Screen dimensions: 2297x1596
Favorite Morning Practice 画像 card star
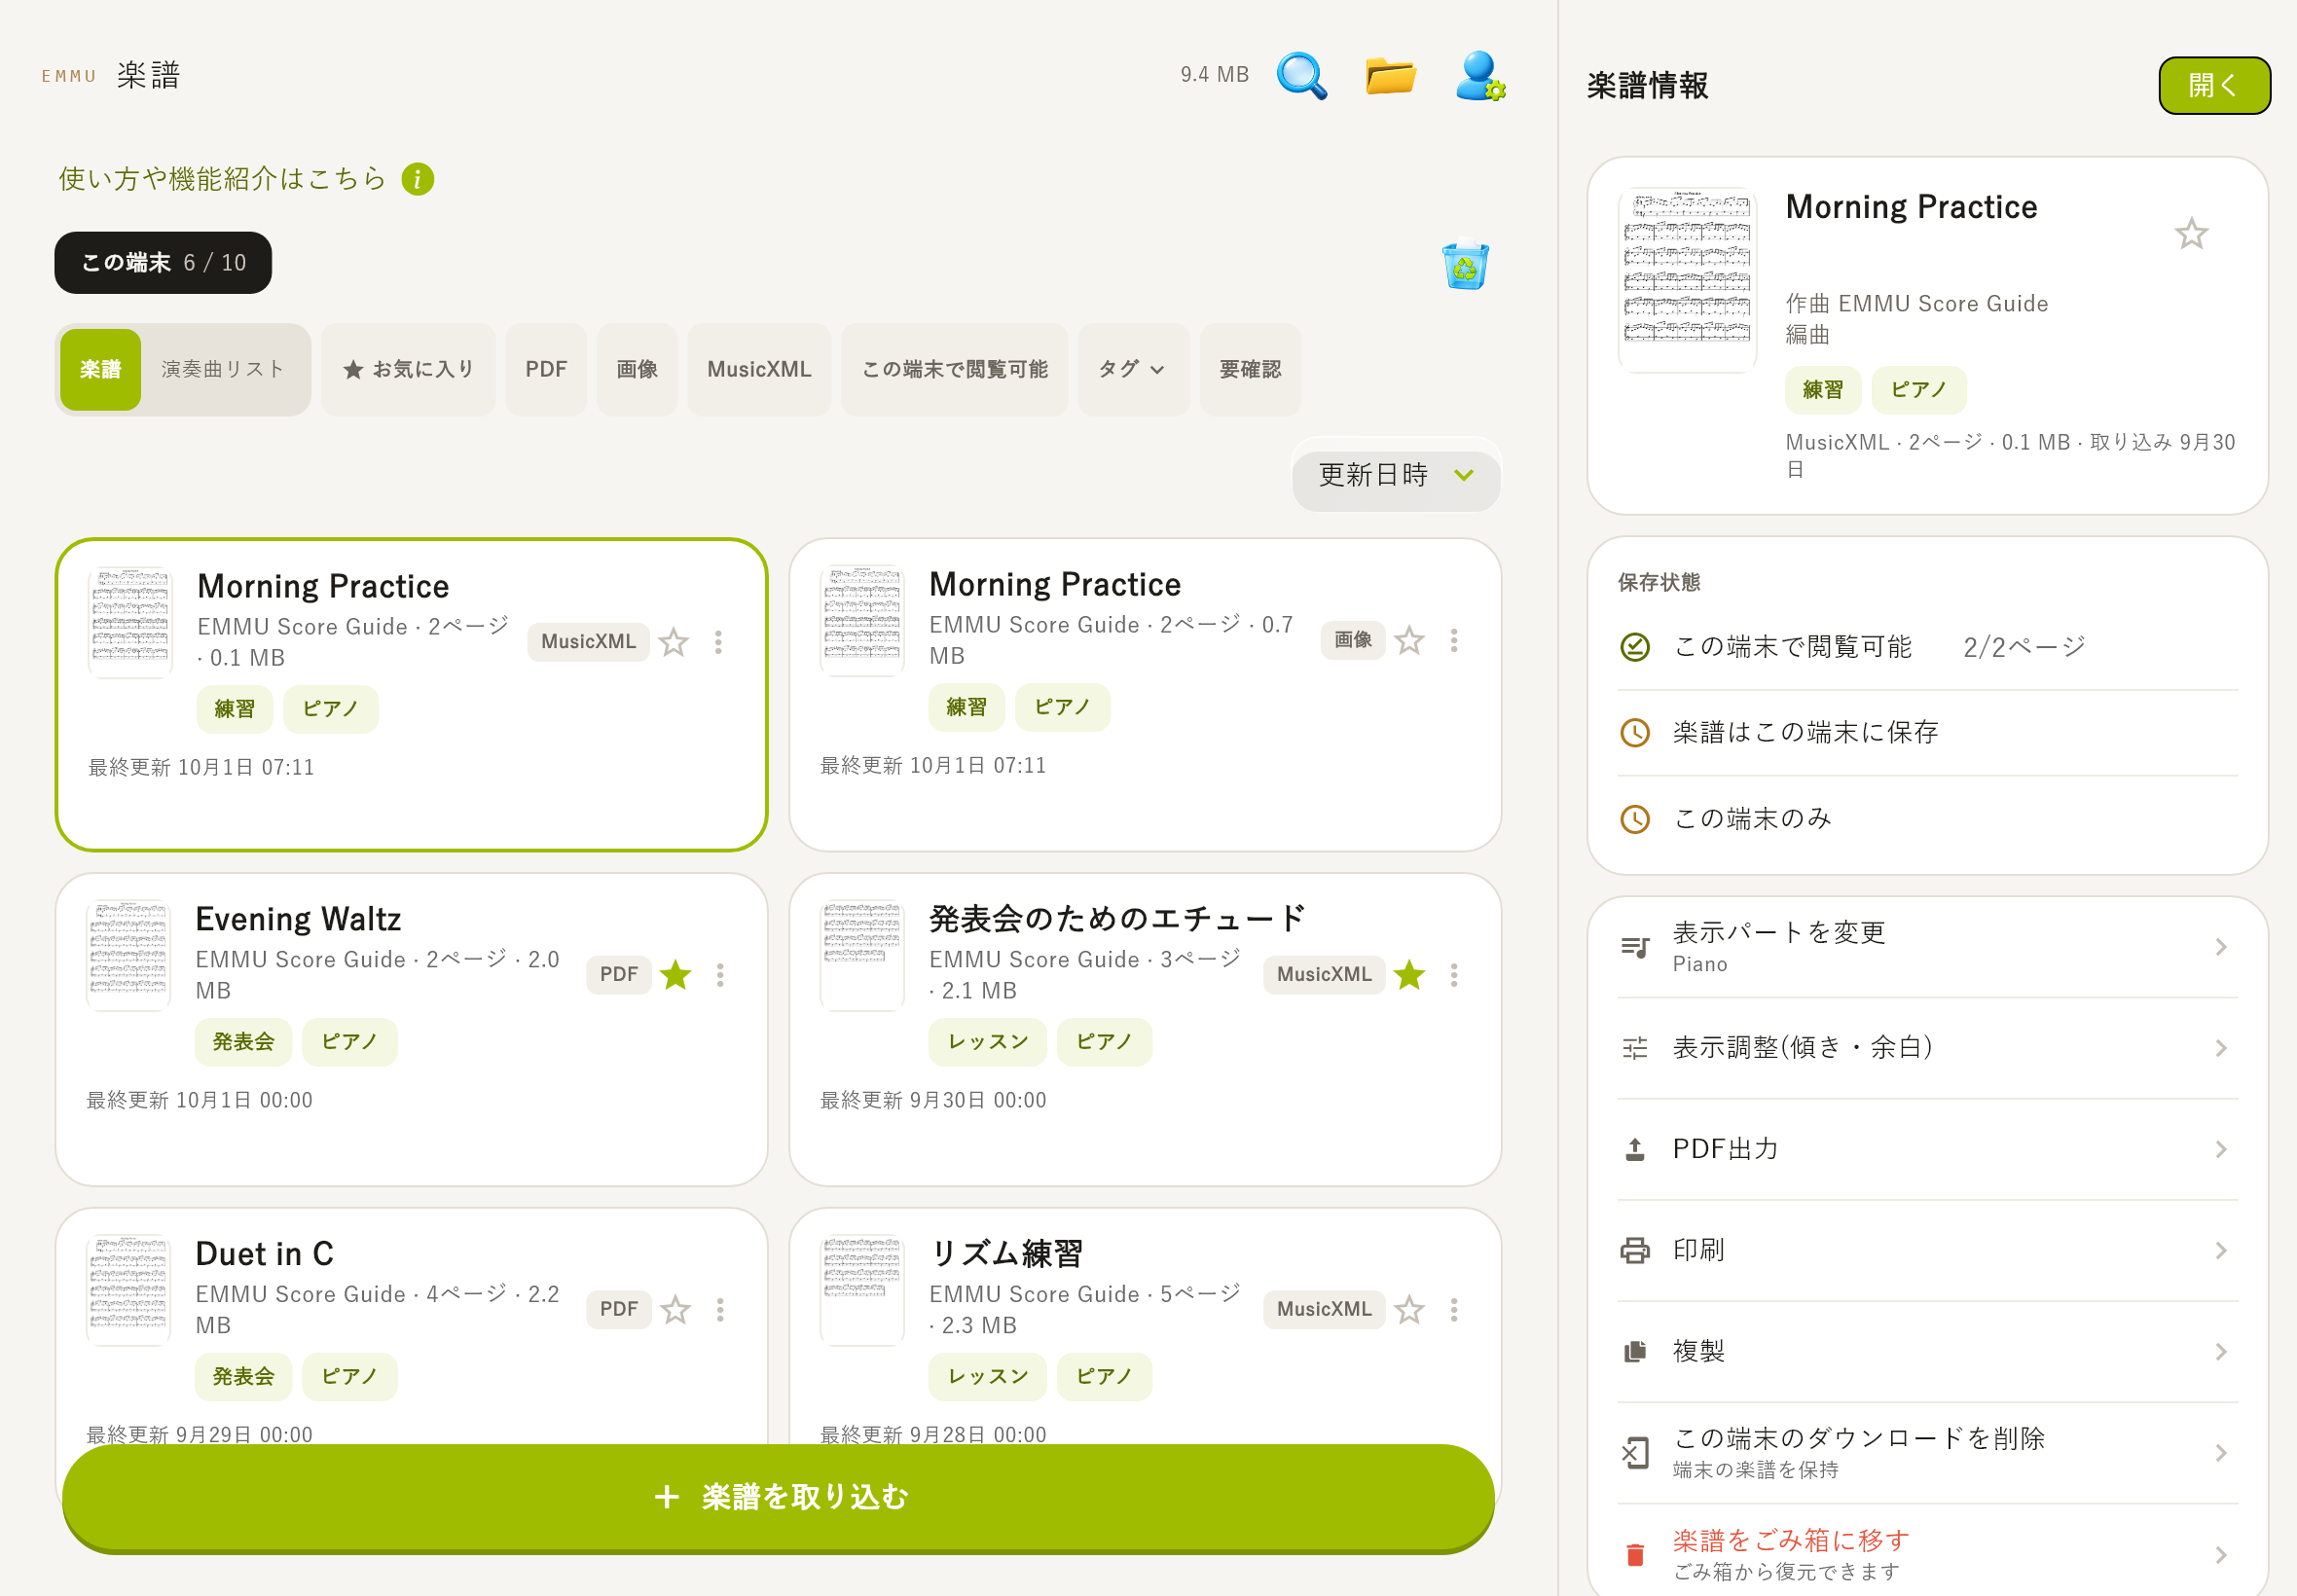tap(1409, 640)
